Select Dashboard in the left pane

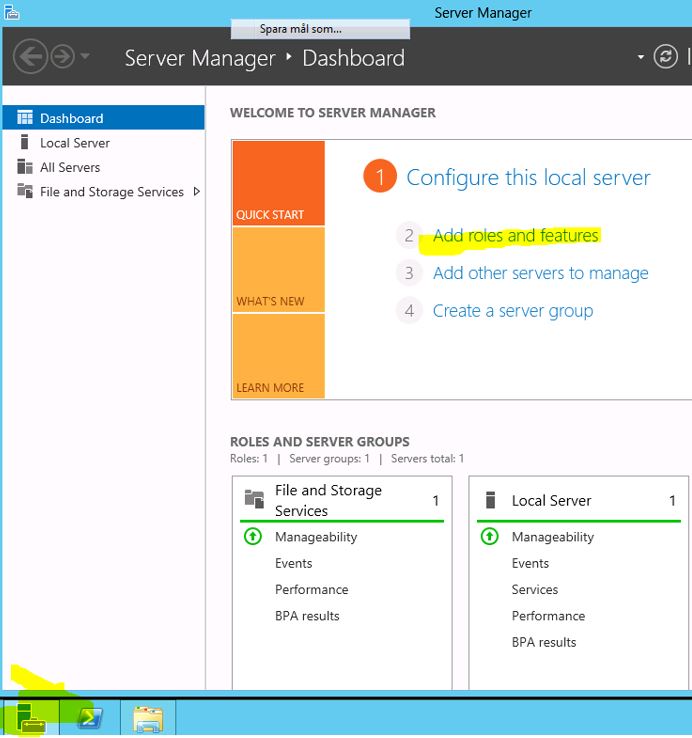(x=71, y=118)
